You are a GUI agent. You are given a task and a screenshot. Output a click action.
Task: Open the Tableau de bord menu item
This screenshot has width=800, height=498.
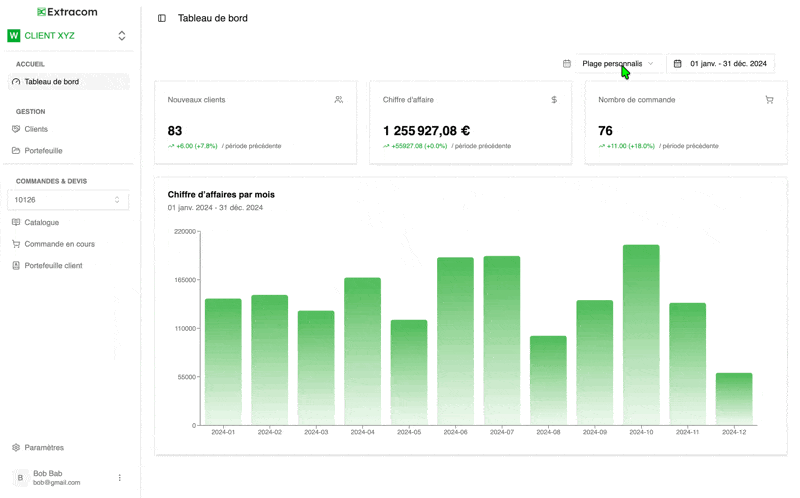click(x=52, y=82)
